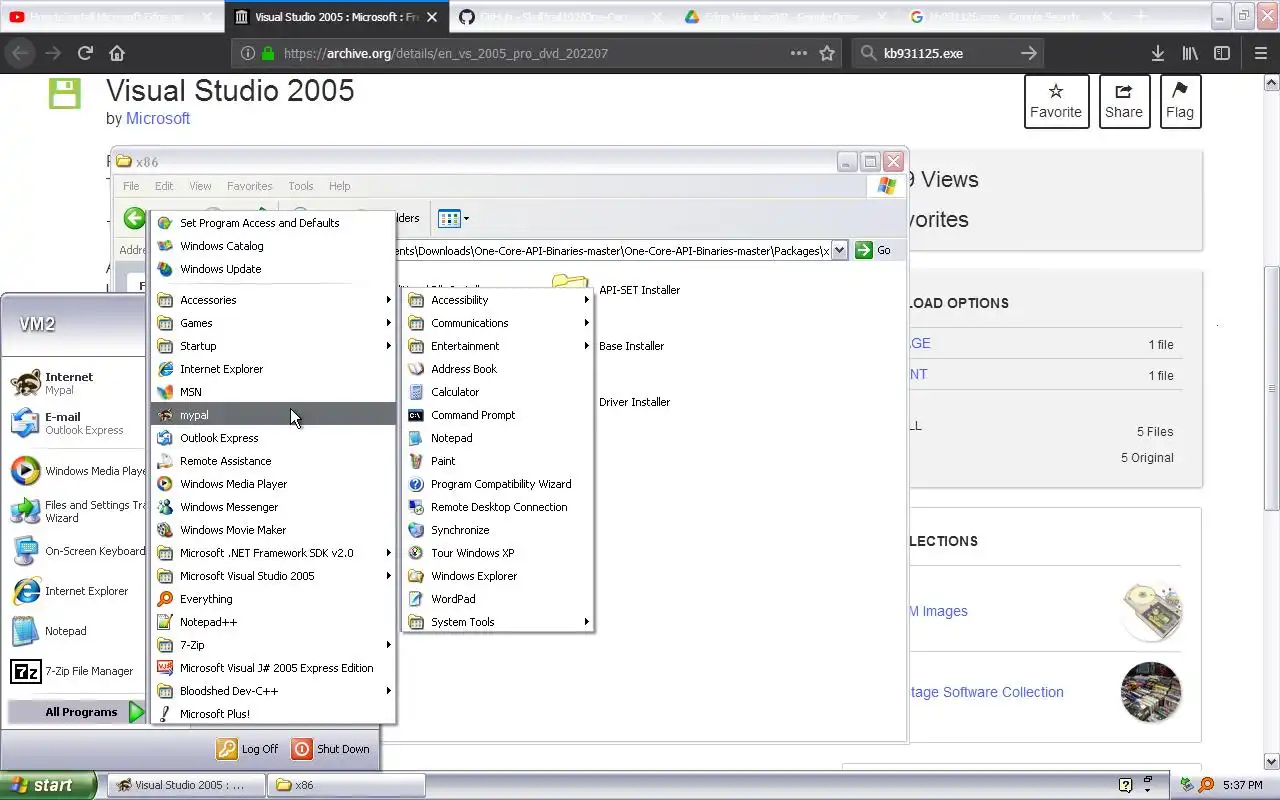Open Notepad++ from All Programs

coord(273,622)
